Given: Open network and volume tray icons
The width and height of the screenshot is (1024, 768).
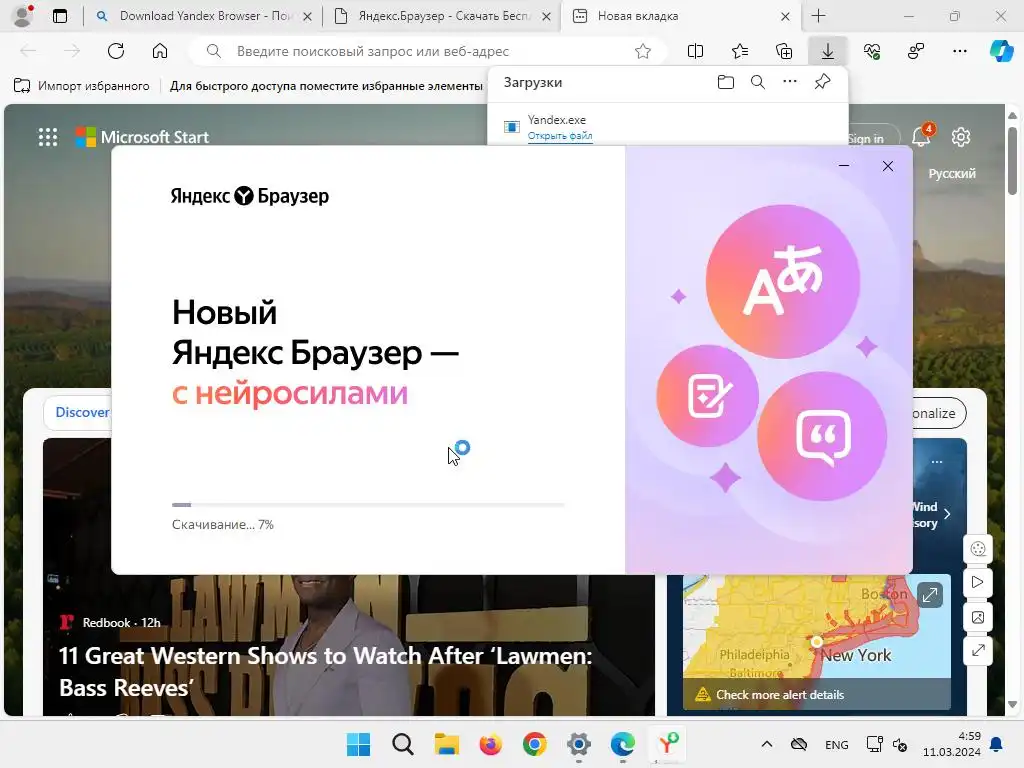Looking at the screenshot, I should click(886, 744).
